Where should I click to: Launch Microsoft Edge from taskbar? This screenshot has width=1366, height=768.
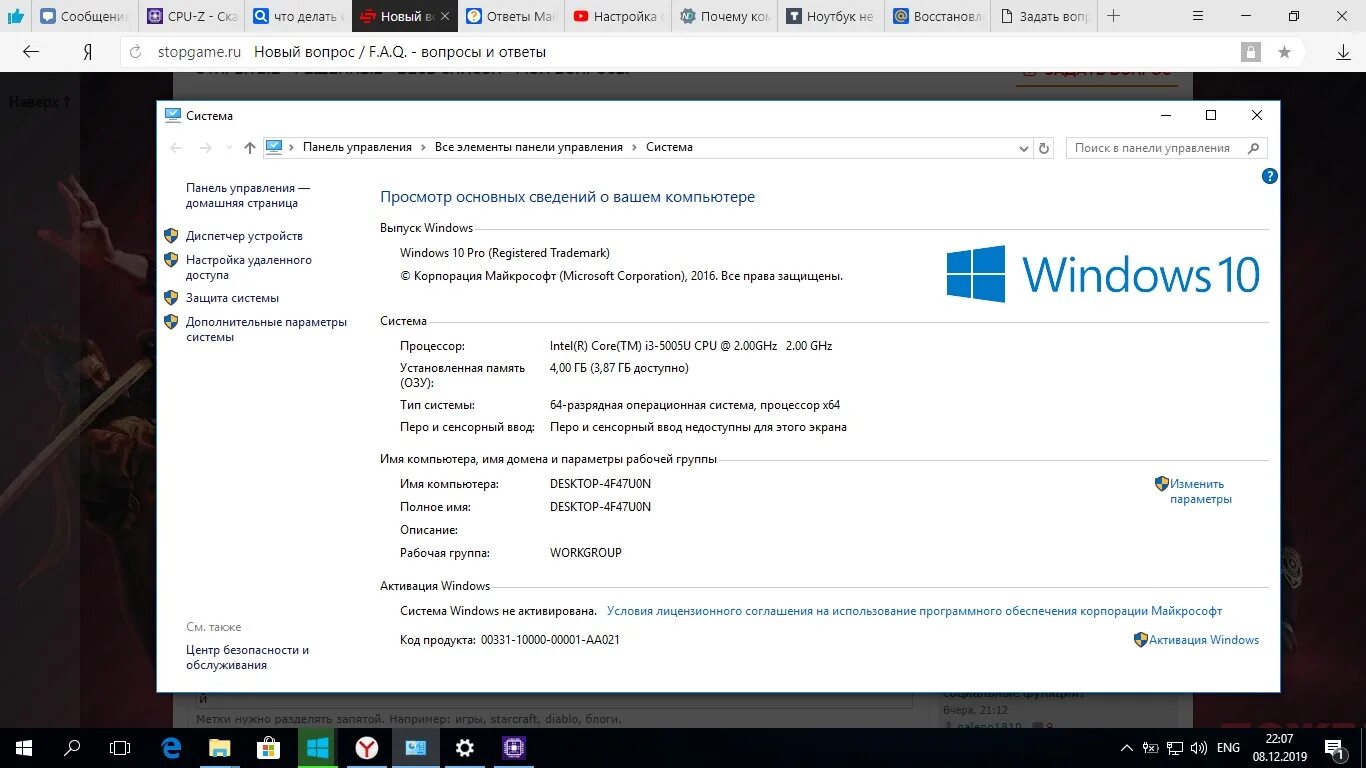pos(171,748)
